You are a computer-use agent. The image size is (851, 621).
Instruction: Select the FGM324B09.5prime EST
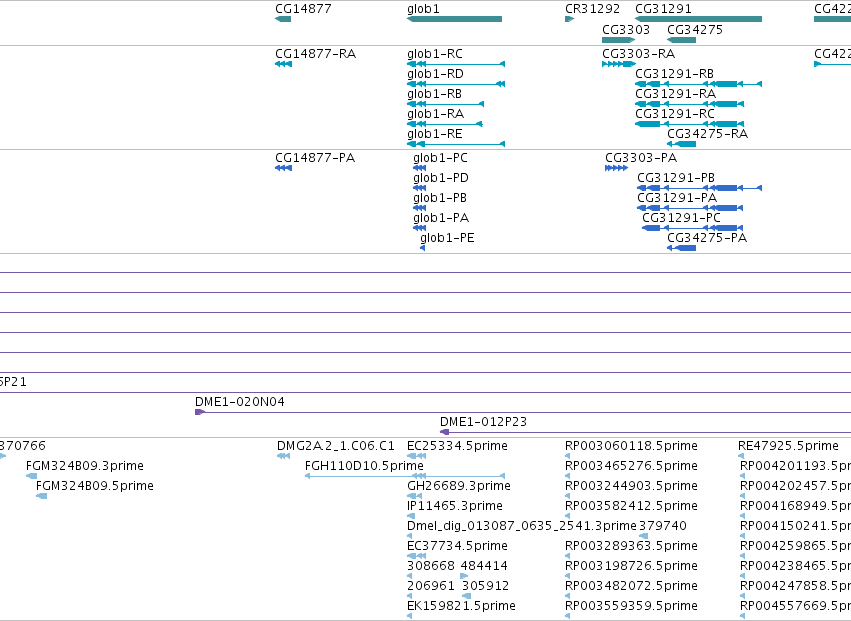41,496
